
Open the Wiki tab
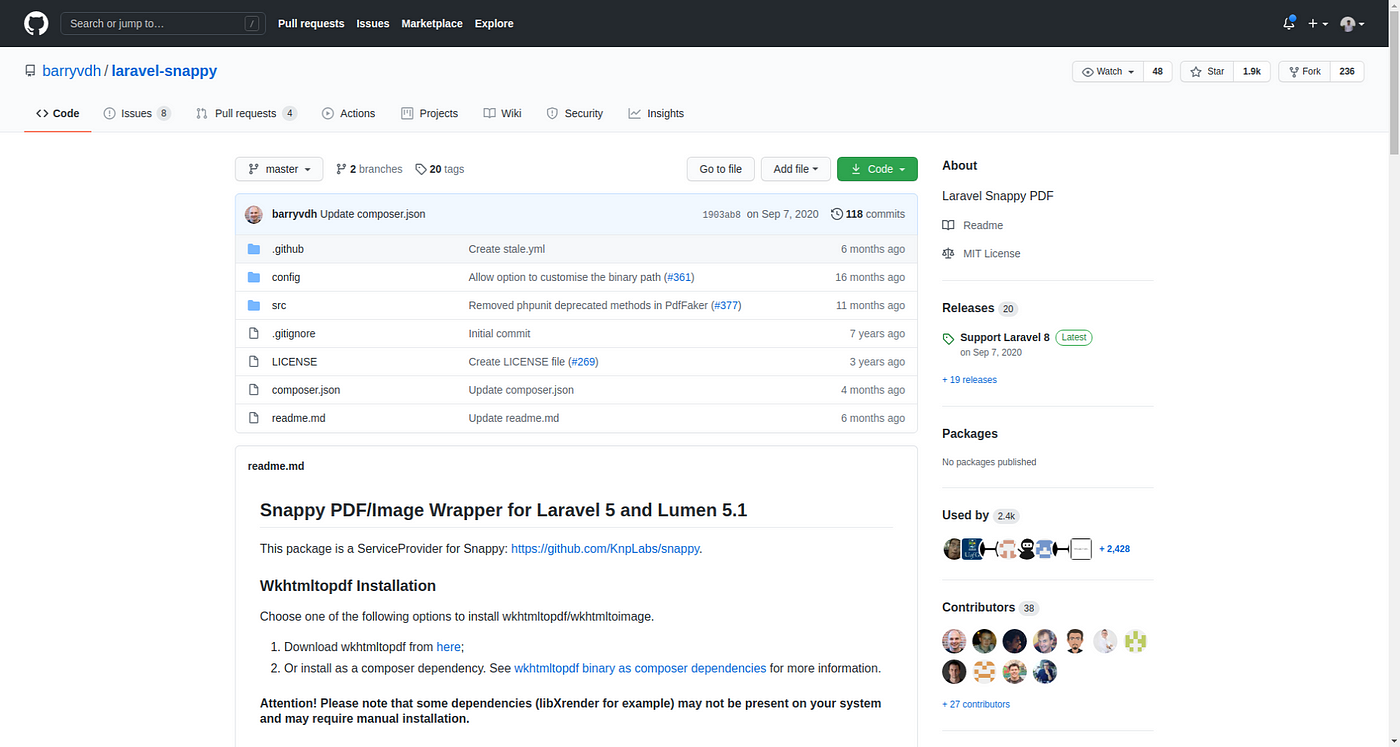(x=502, y=113)
